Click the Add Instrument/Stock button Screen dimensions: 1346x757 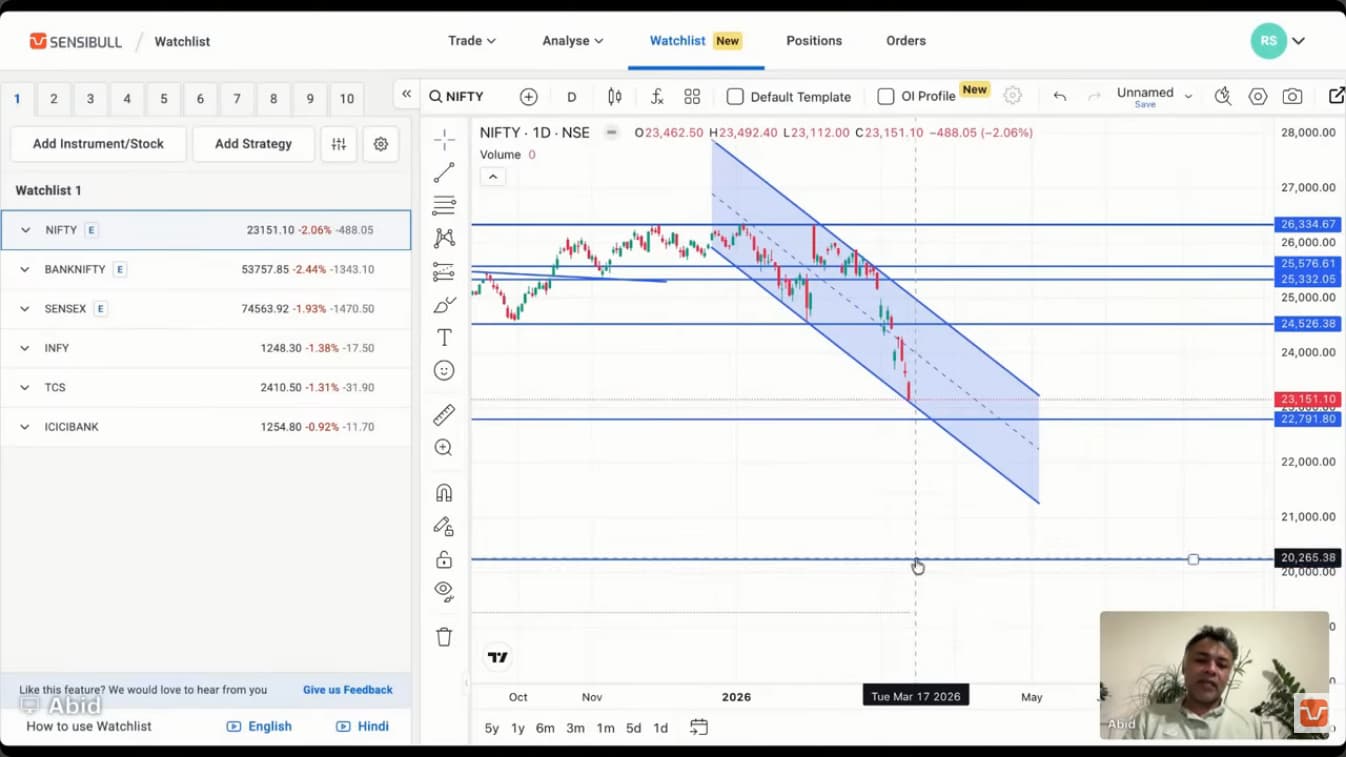pyautogui.click(x=98, y=144)
